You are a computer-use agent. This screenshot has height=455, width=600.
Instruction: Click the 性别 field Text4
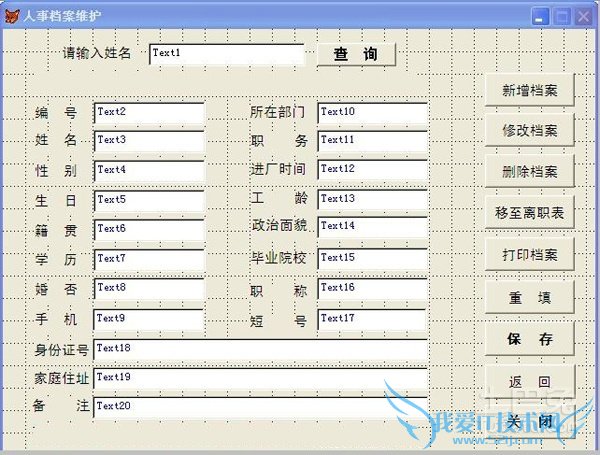pos(149,171)
